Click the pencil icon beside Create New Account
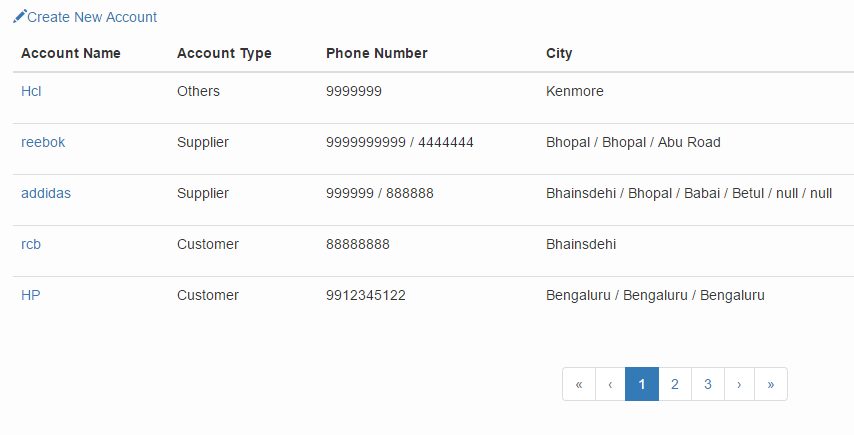Screen dimensions: 854x435 pyautogui.click(x=19, y=17)
